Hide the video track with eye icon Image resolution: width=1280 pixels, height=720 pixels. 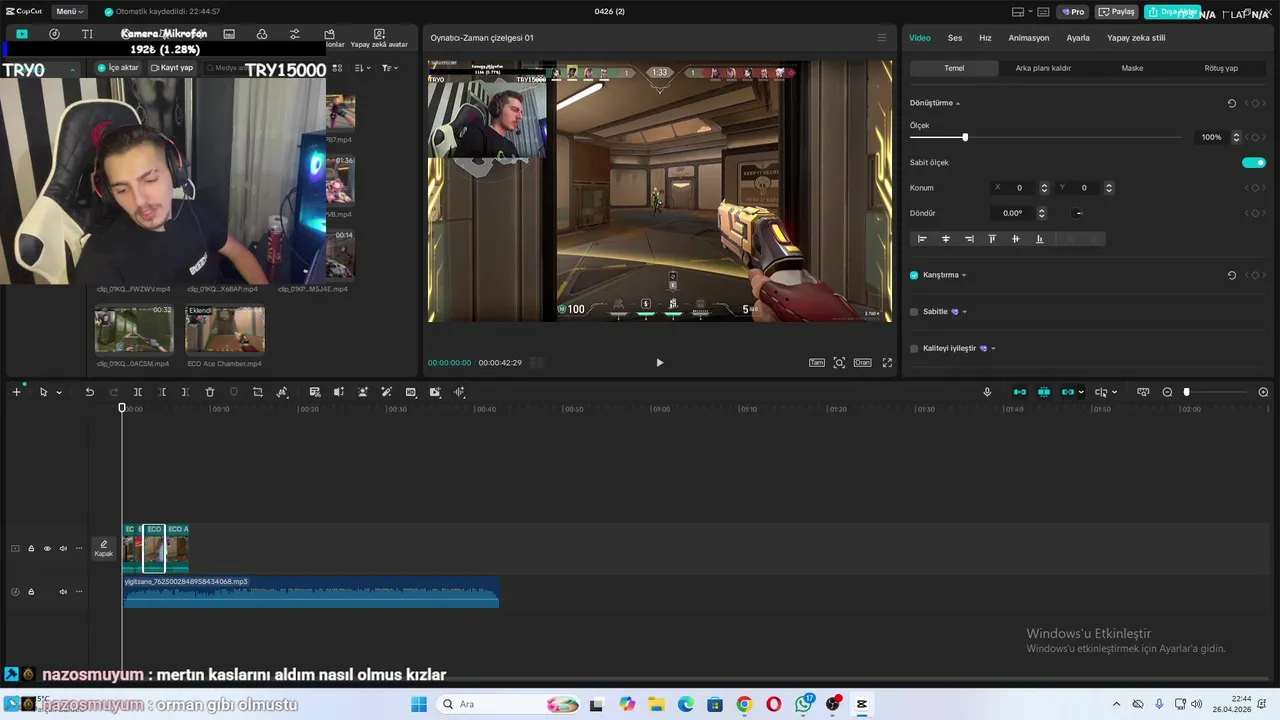click(x=46, y=548)
